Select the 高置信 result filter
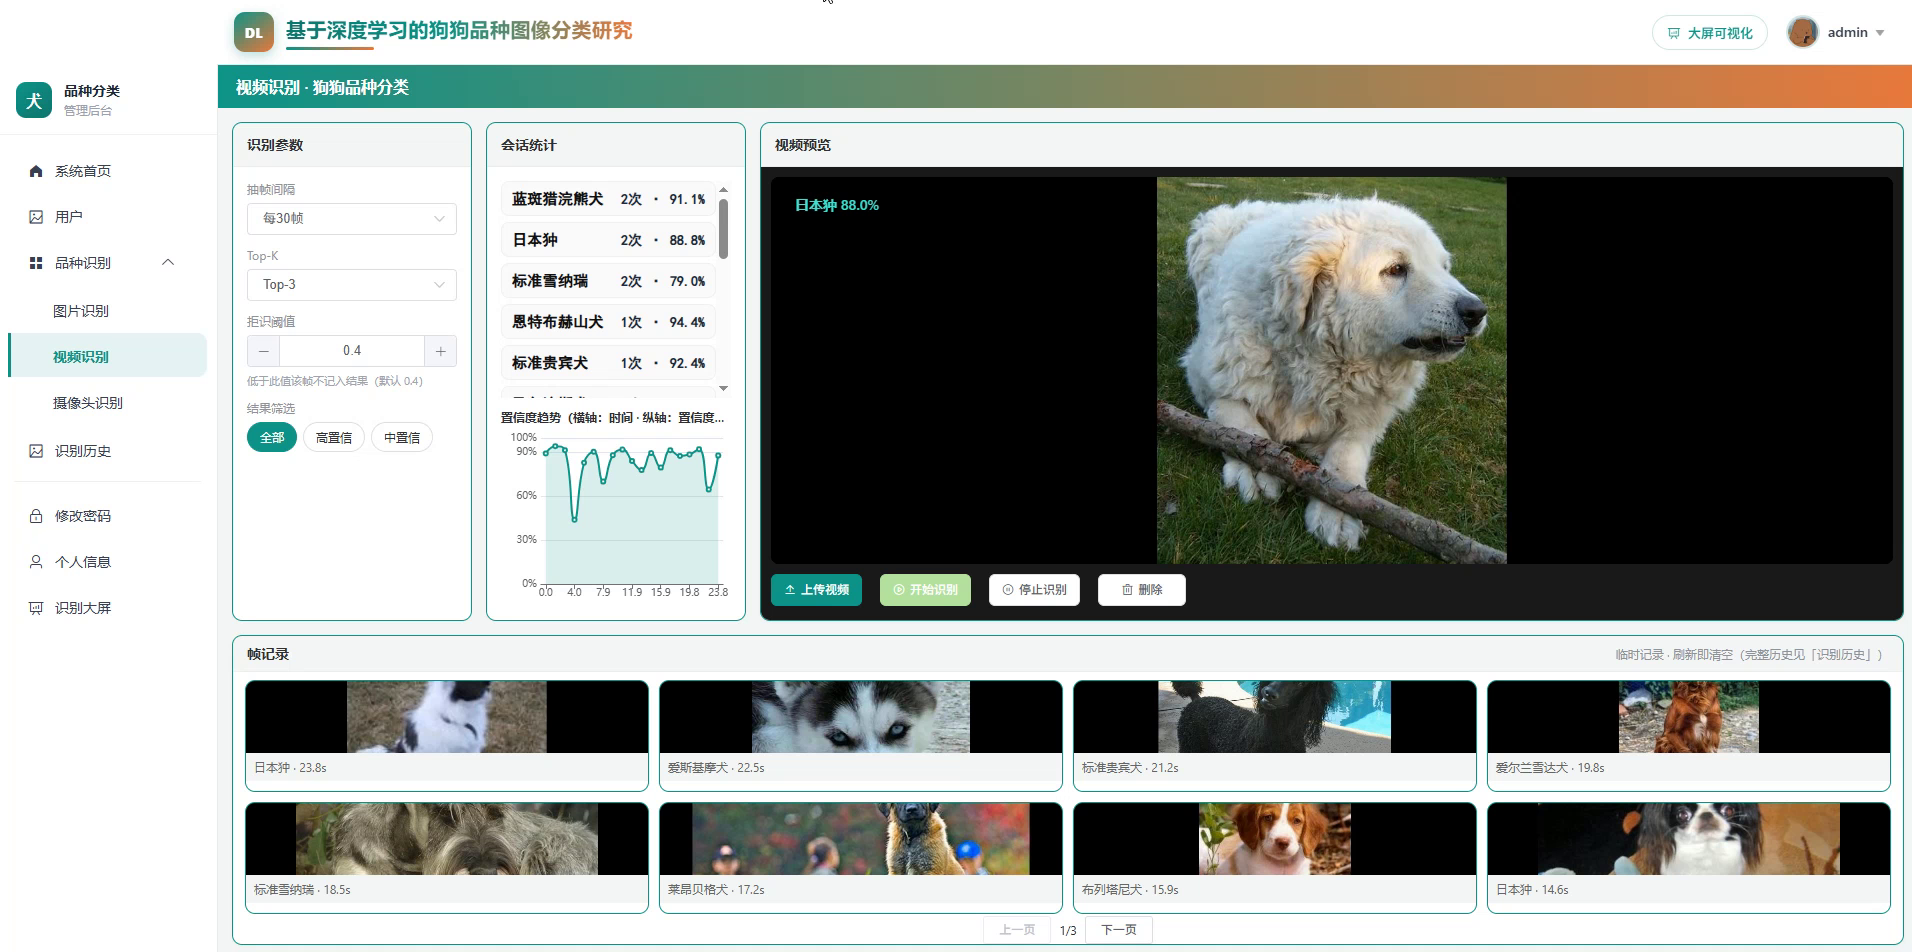The height and width of the screenshot is (952, 1912). (x=334, y=438)
